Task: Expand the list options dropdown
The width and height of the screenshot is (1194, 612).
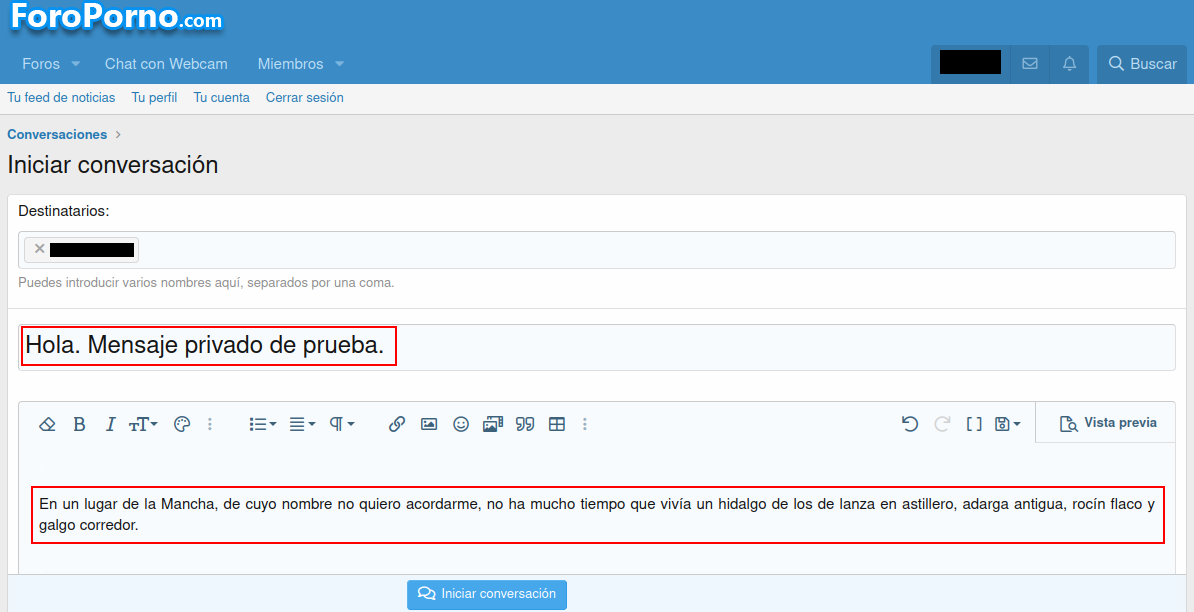Action: 262,424
